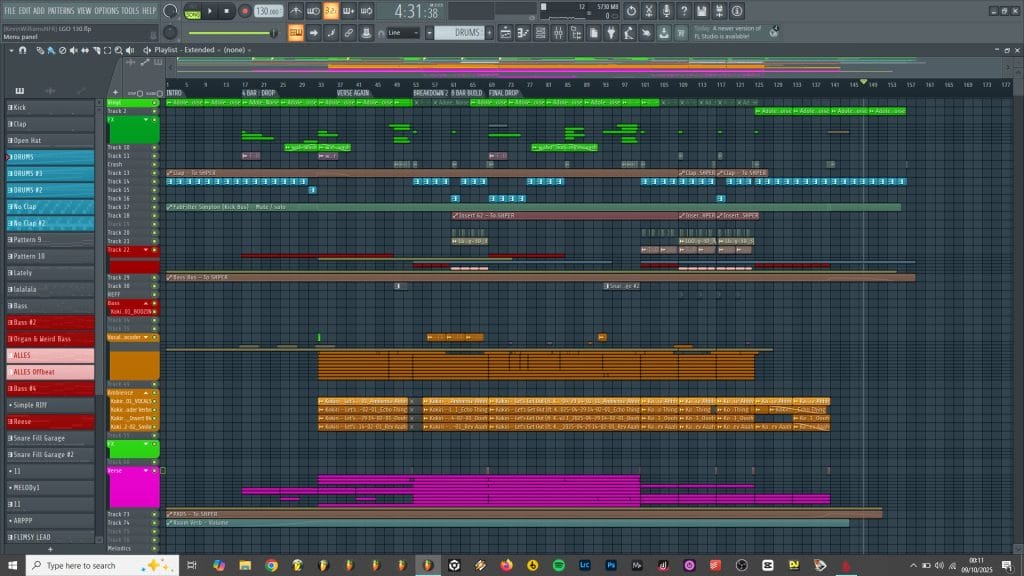Enable the metronome icon
Image resolution: width=1024 pixels, height=576 pixels.
point(296,10)
